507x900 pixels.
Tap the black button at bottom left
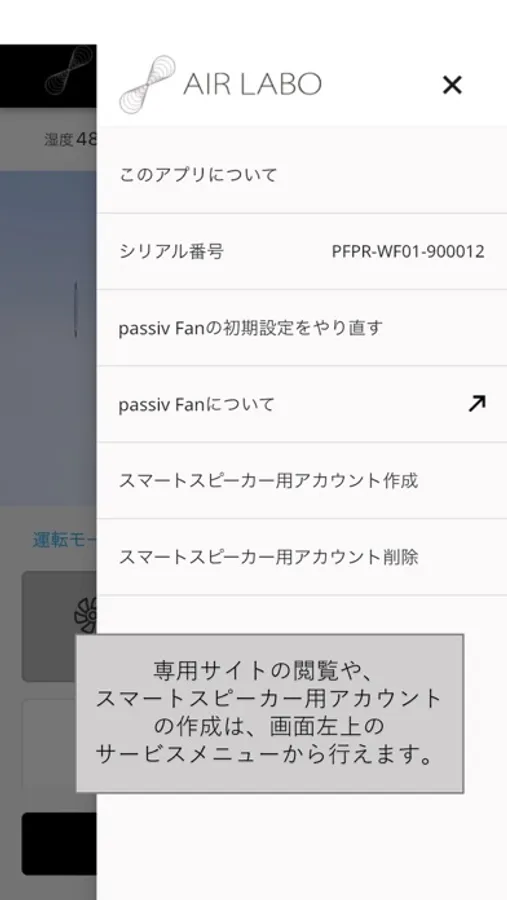click(59, 844)
